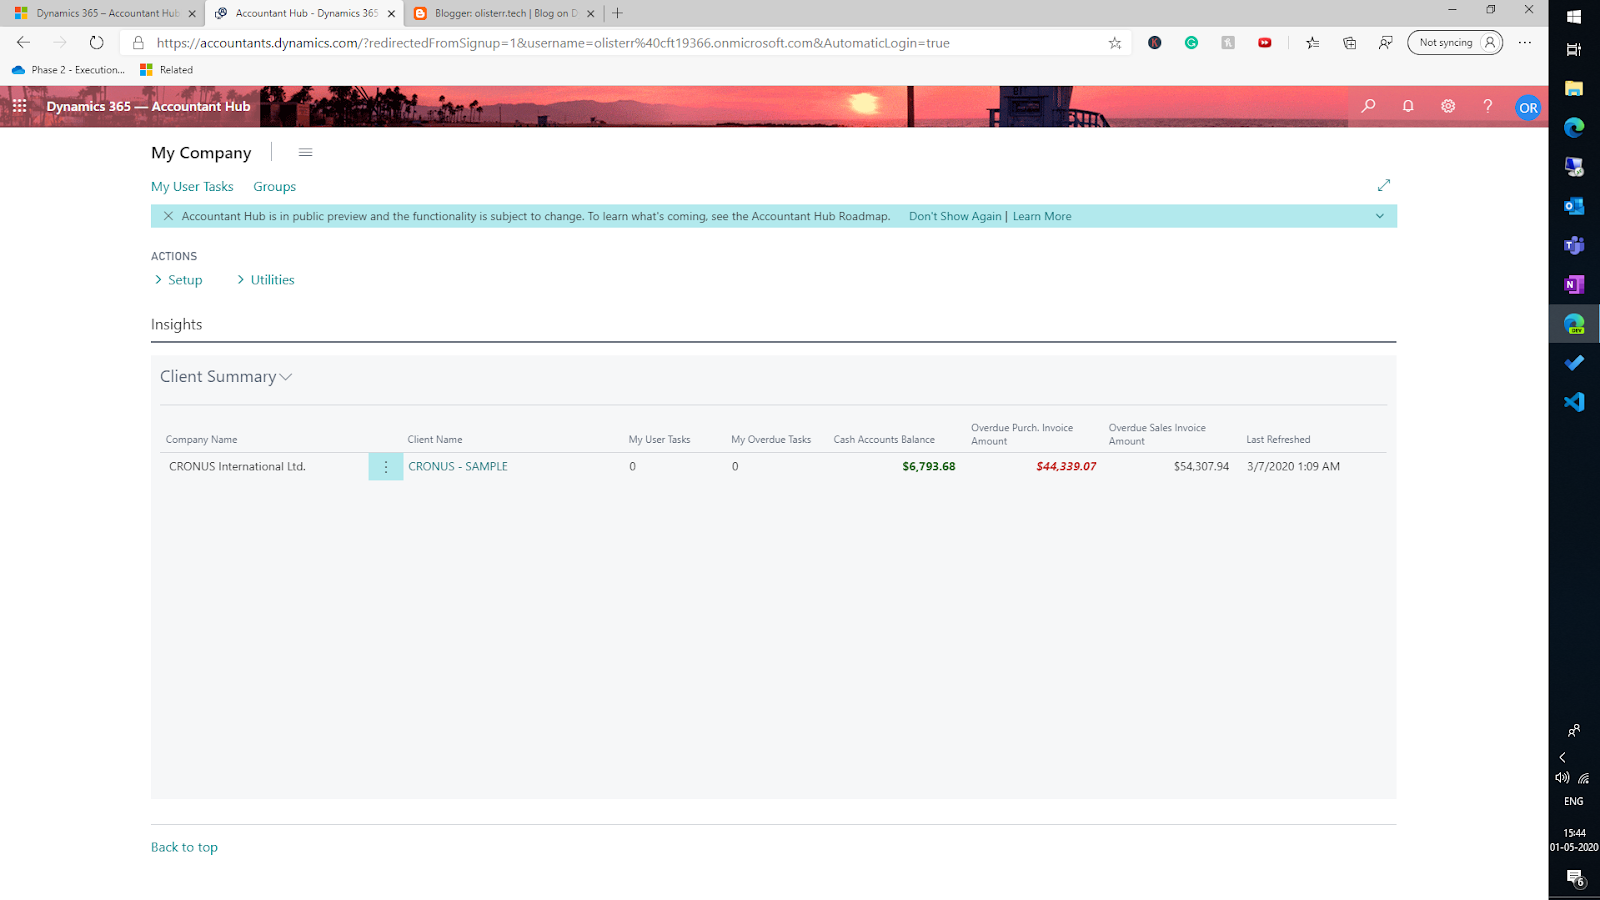Click the Back to top link
This screenshot has height=900, width=1600.
click(184, 847)
